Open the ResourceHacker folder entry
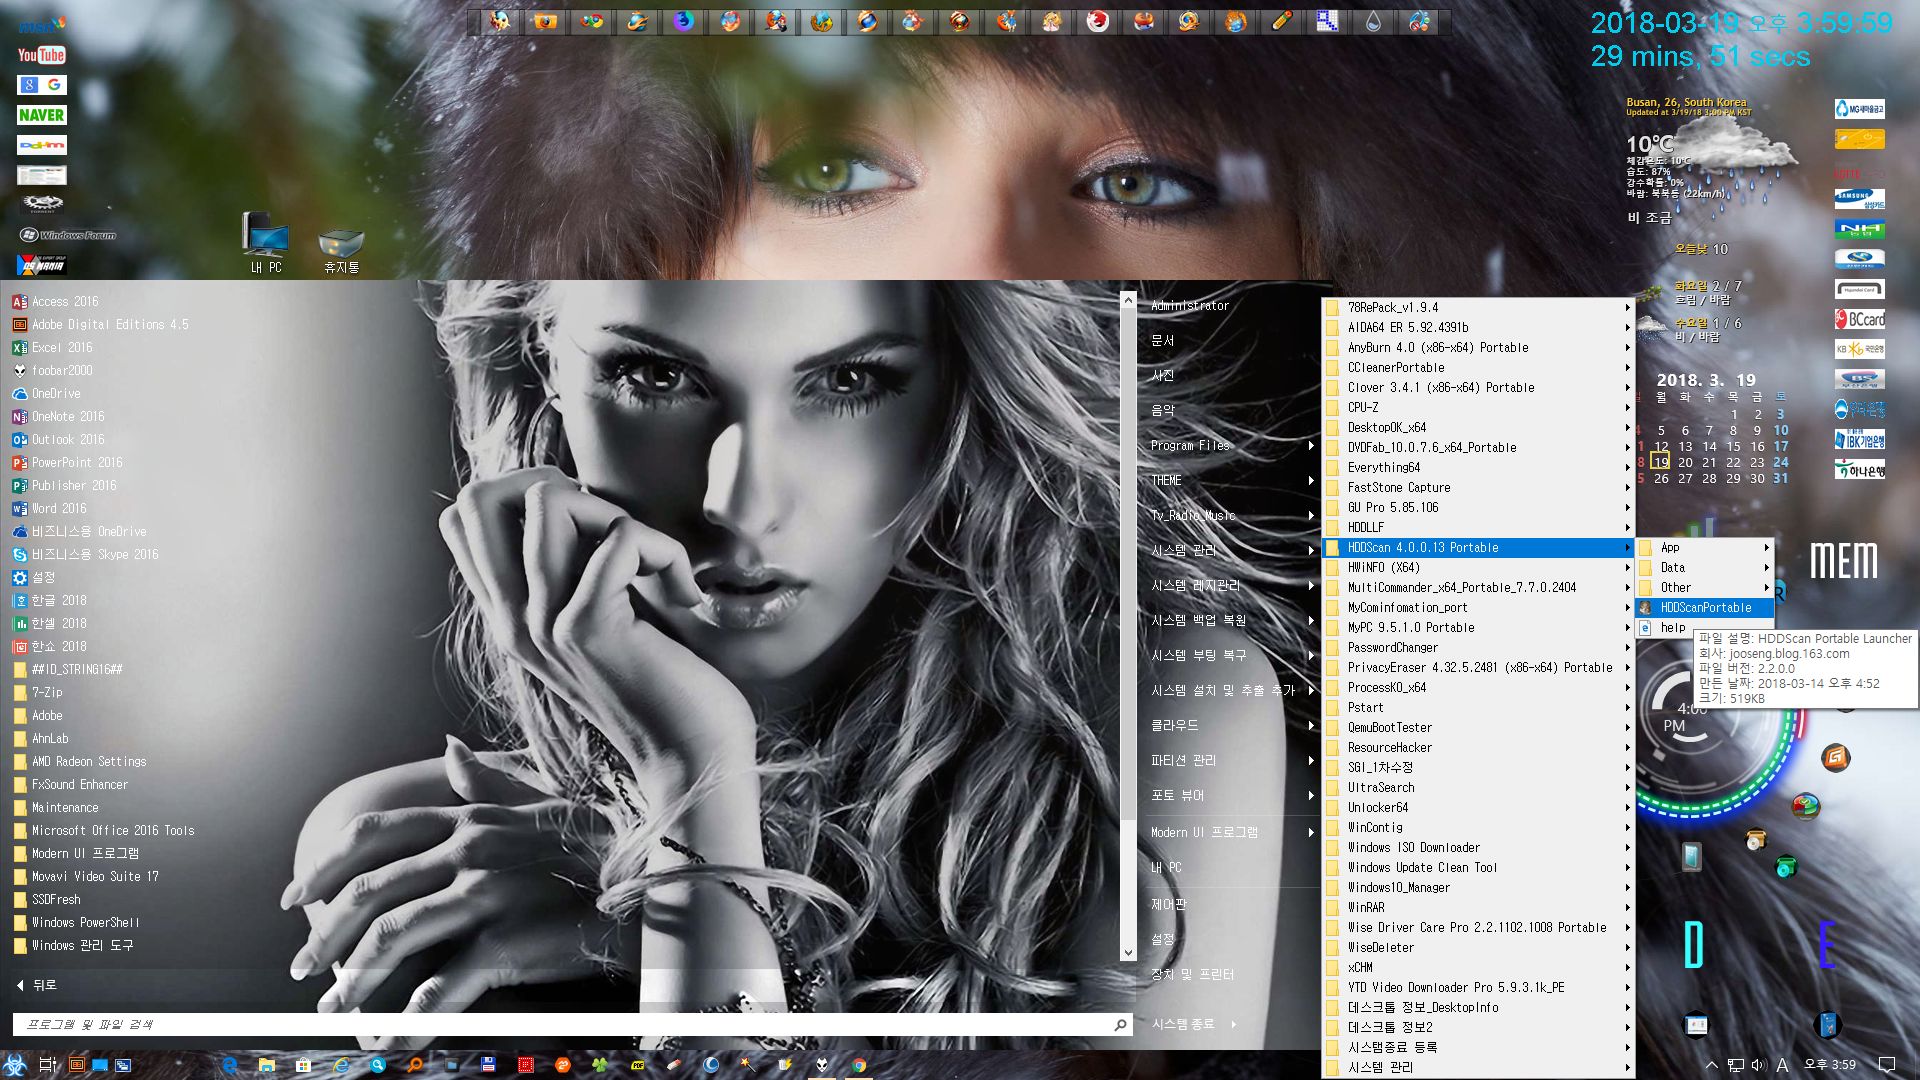This screenshot has height=1080, width=1920. click(x=1478, y=747)
